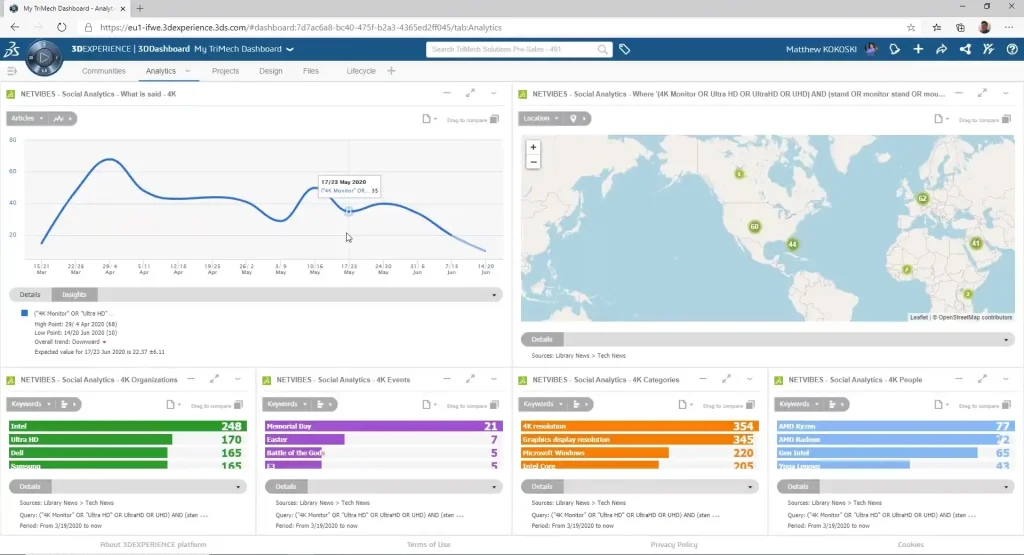Toggle the left side panel menu icon
1024x555 pixels.
(12, 71)
